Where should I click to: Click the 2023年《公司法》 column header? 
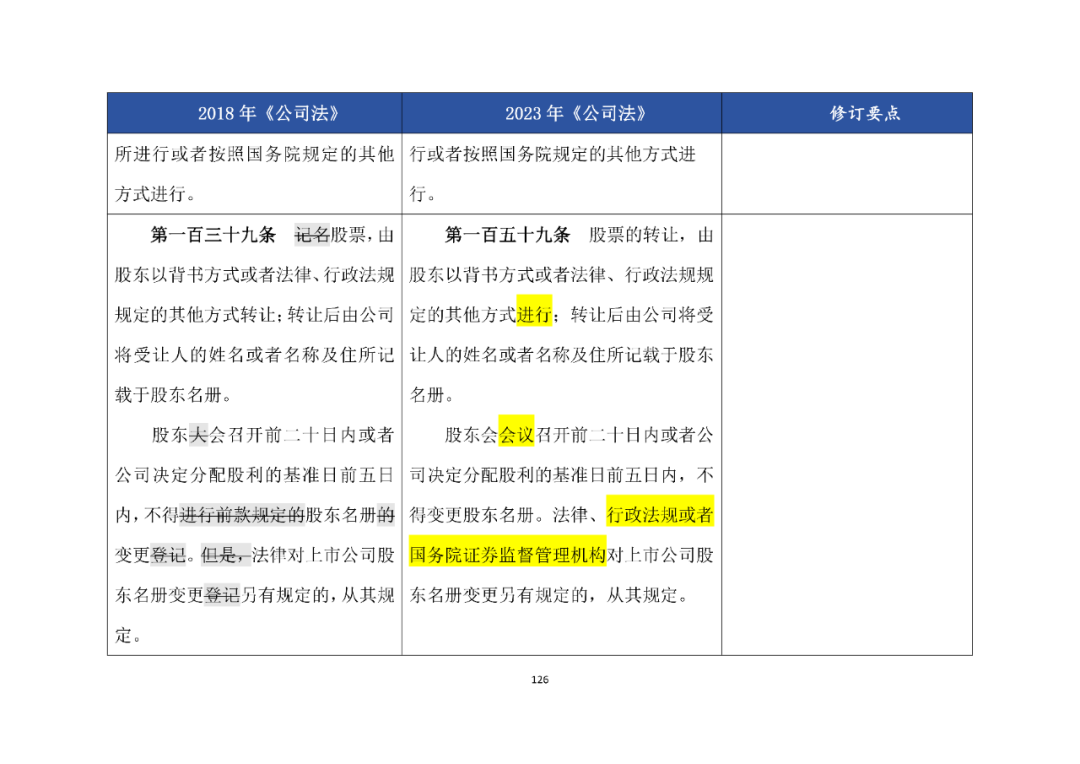561,113
